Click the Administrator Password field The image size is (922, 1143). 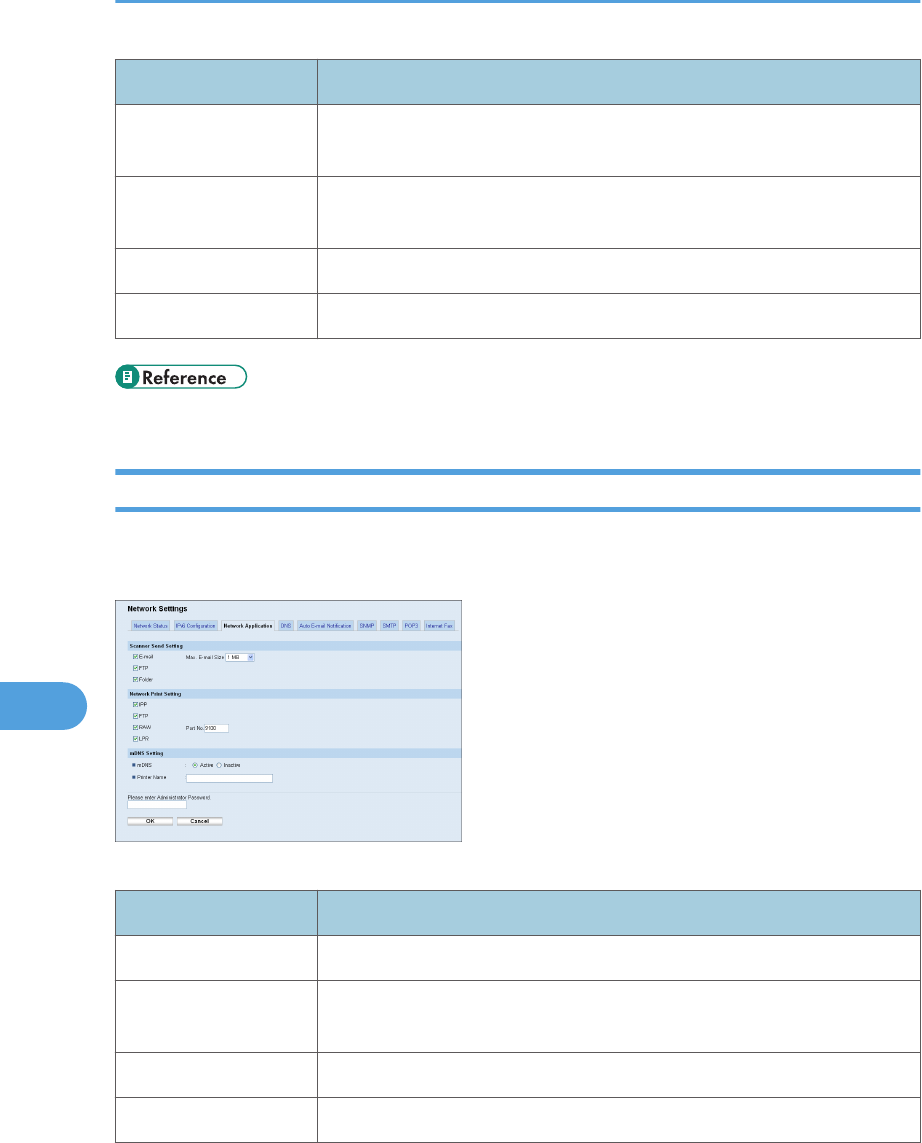pyautogui.click(x=157, y=805)
